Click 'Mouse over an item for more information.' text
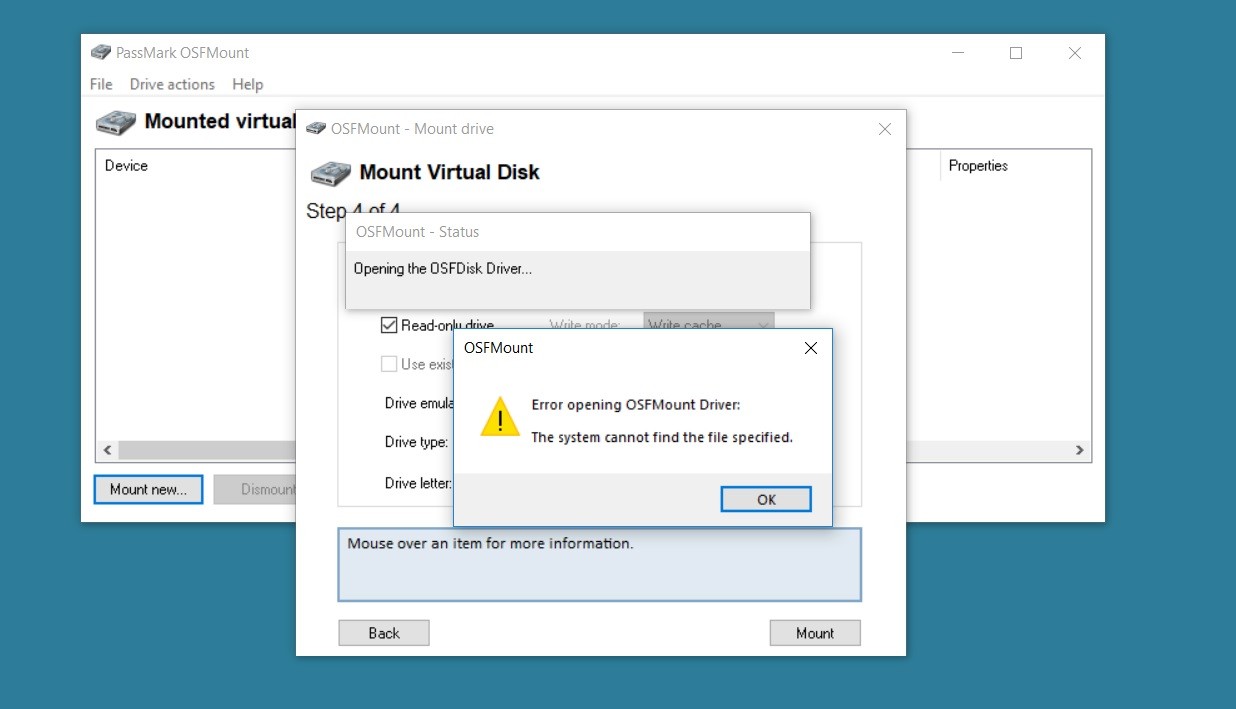The width and height of the screenshot is (1236, 709). pos(490,544)
